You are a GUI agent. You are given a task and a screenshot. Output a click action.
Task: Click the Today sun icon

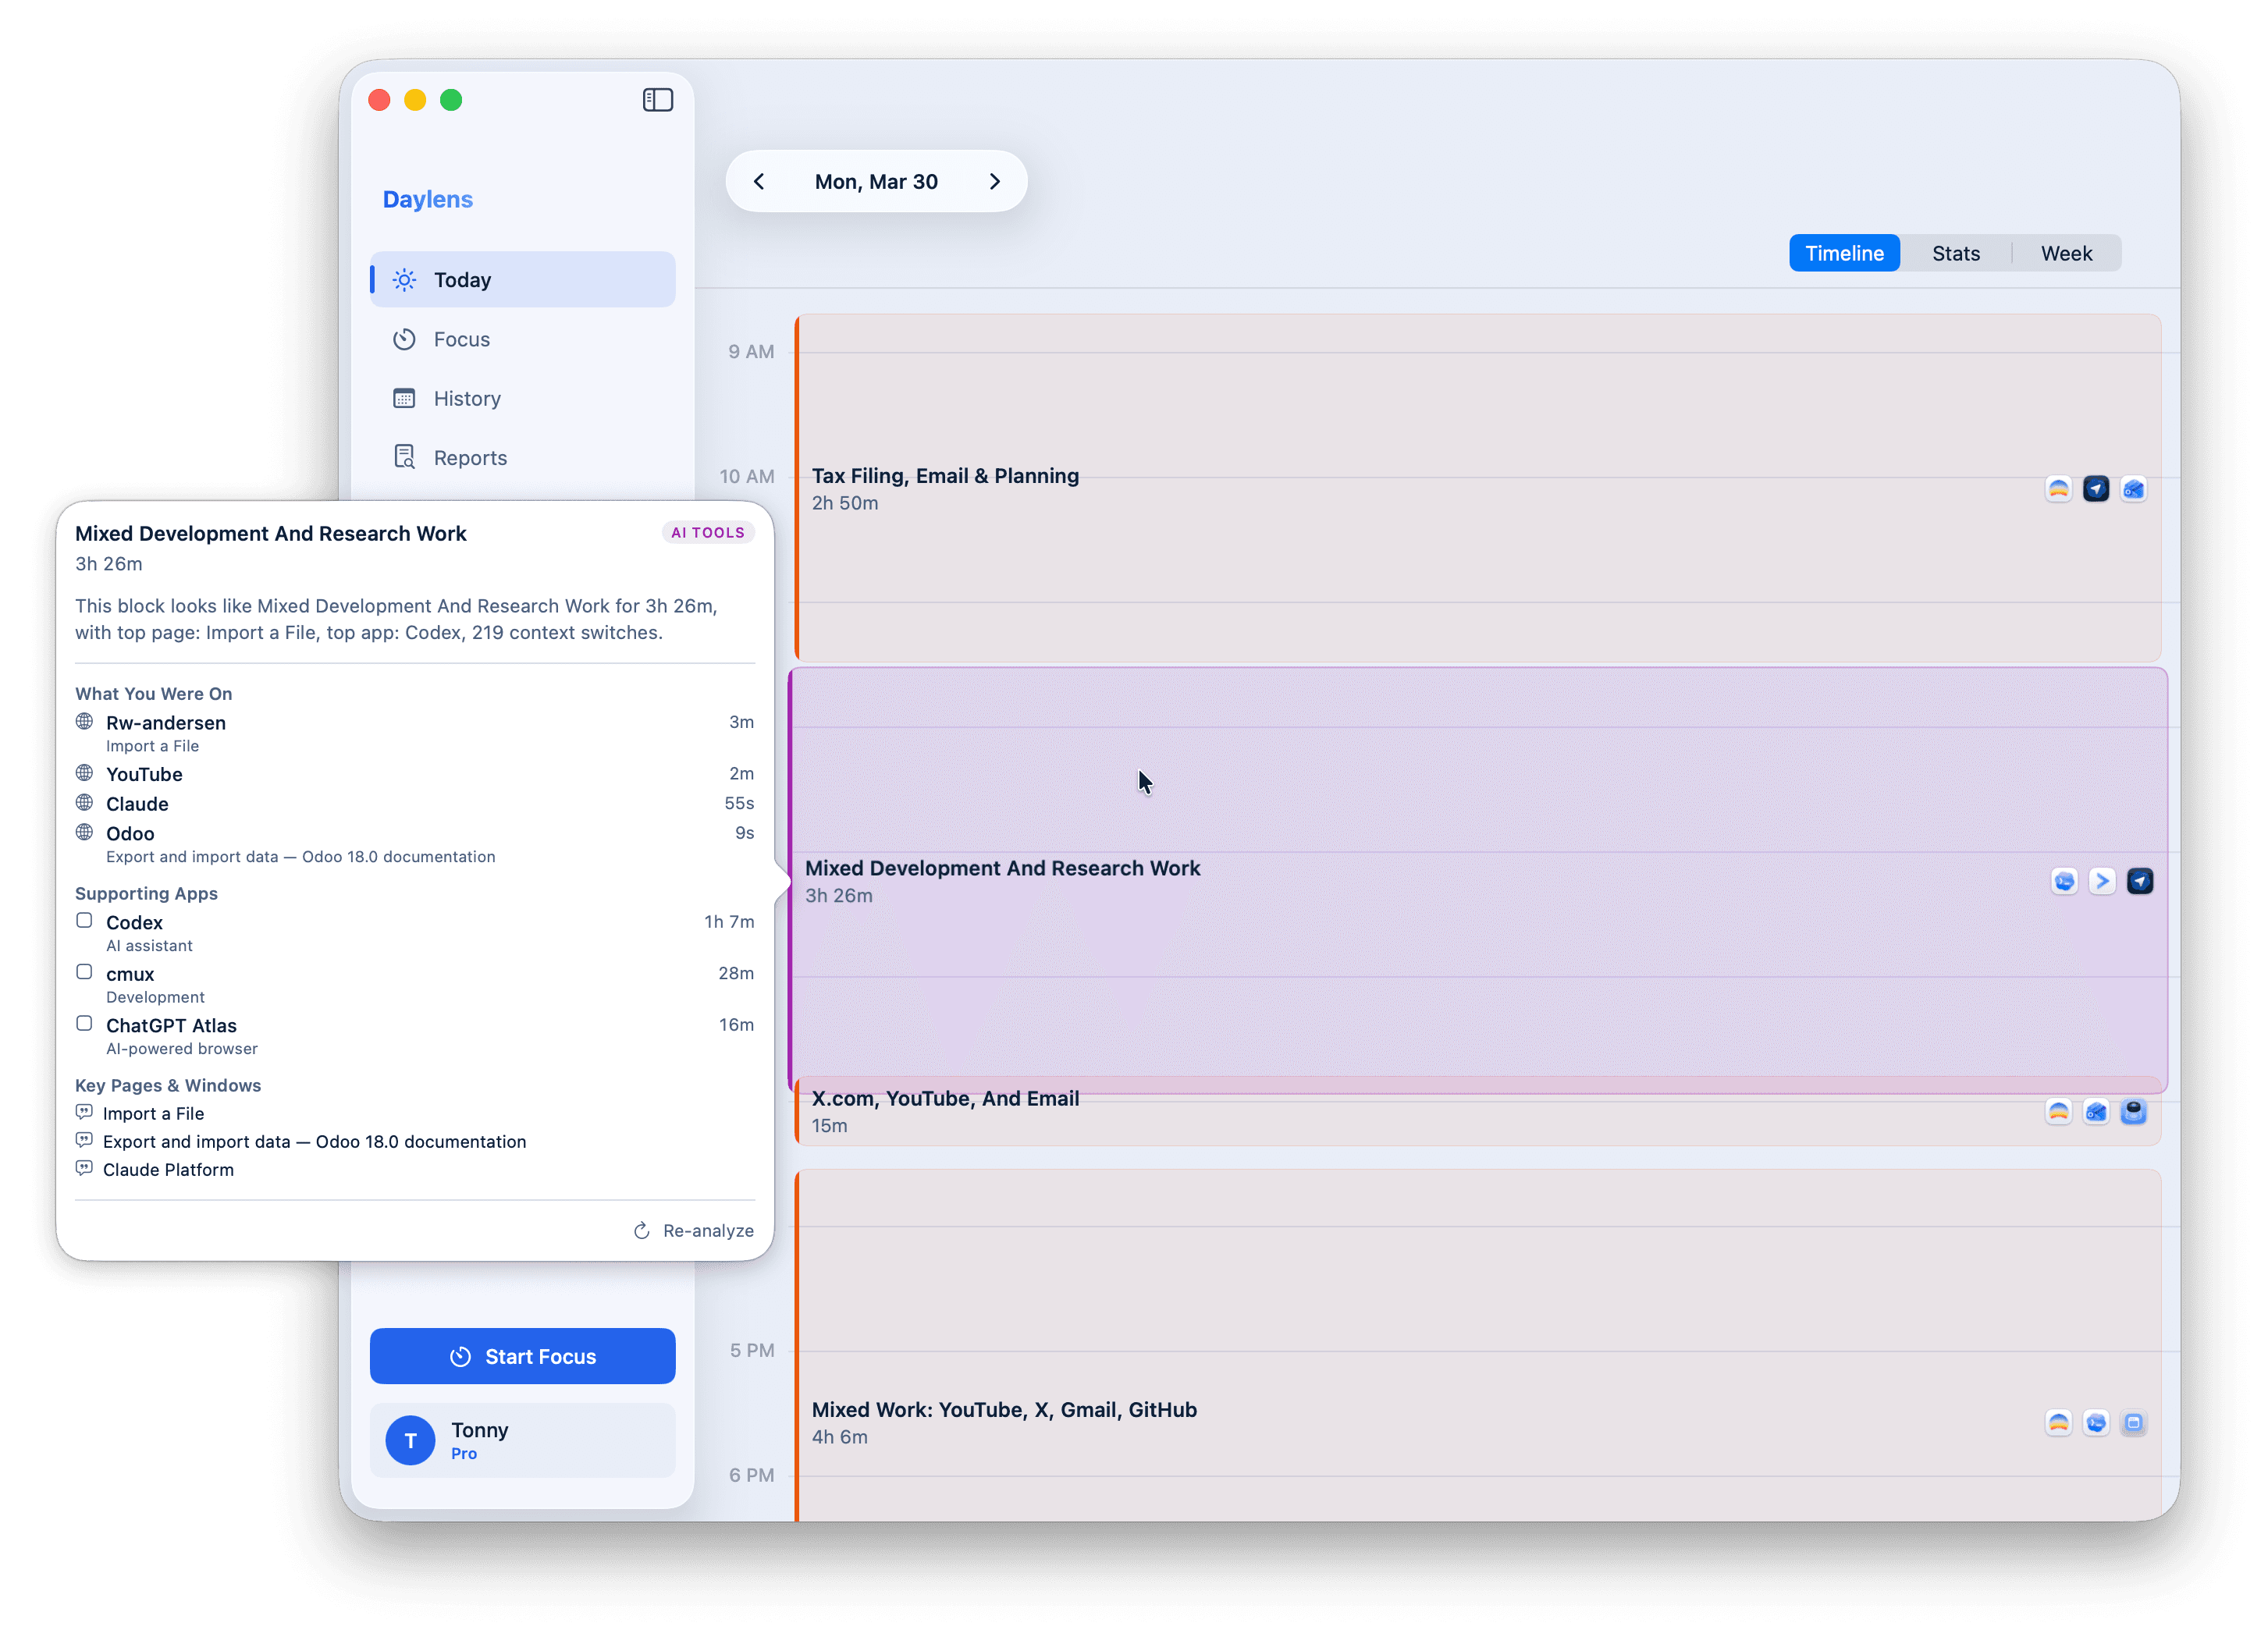pos(404,280)
